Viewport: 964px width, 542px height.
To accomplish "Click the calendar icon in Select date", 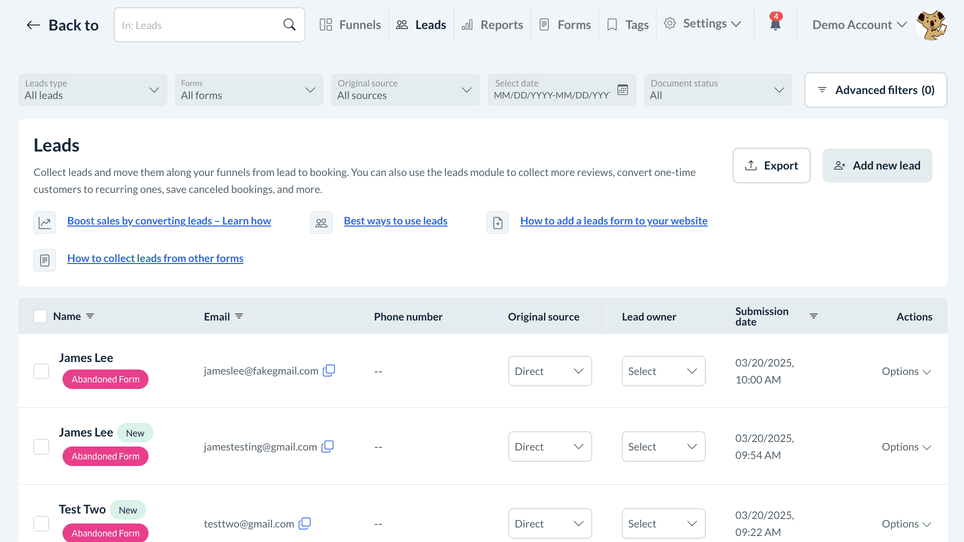I will [x=622, y=90].
